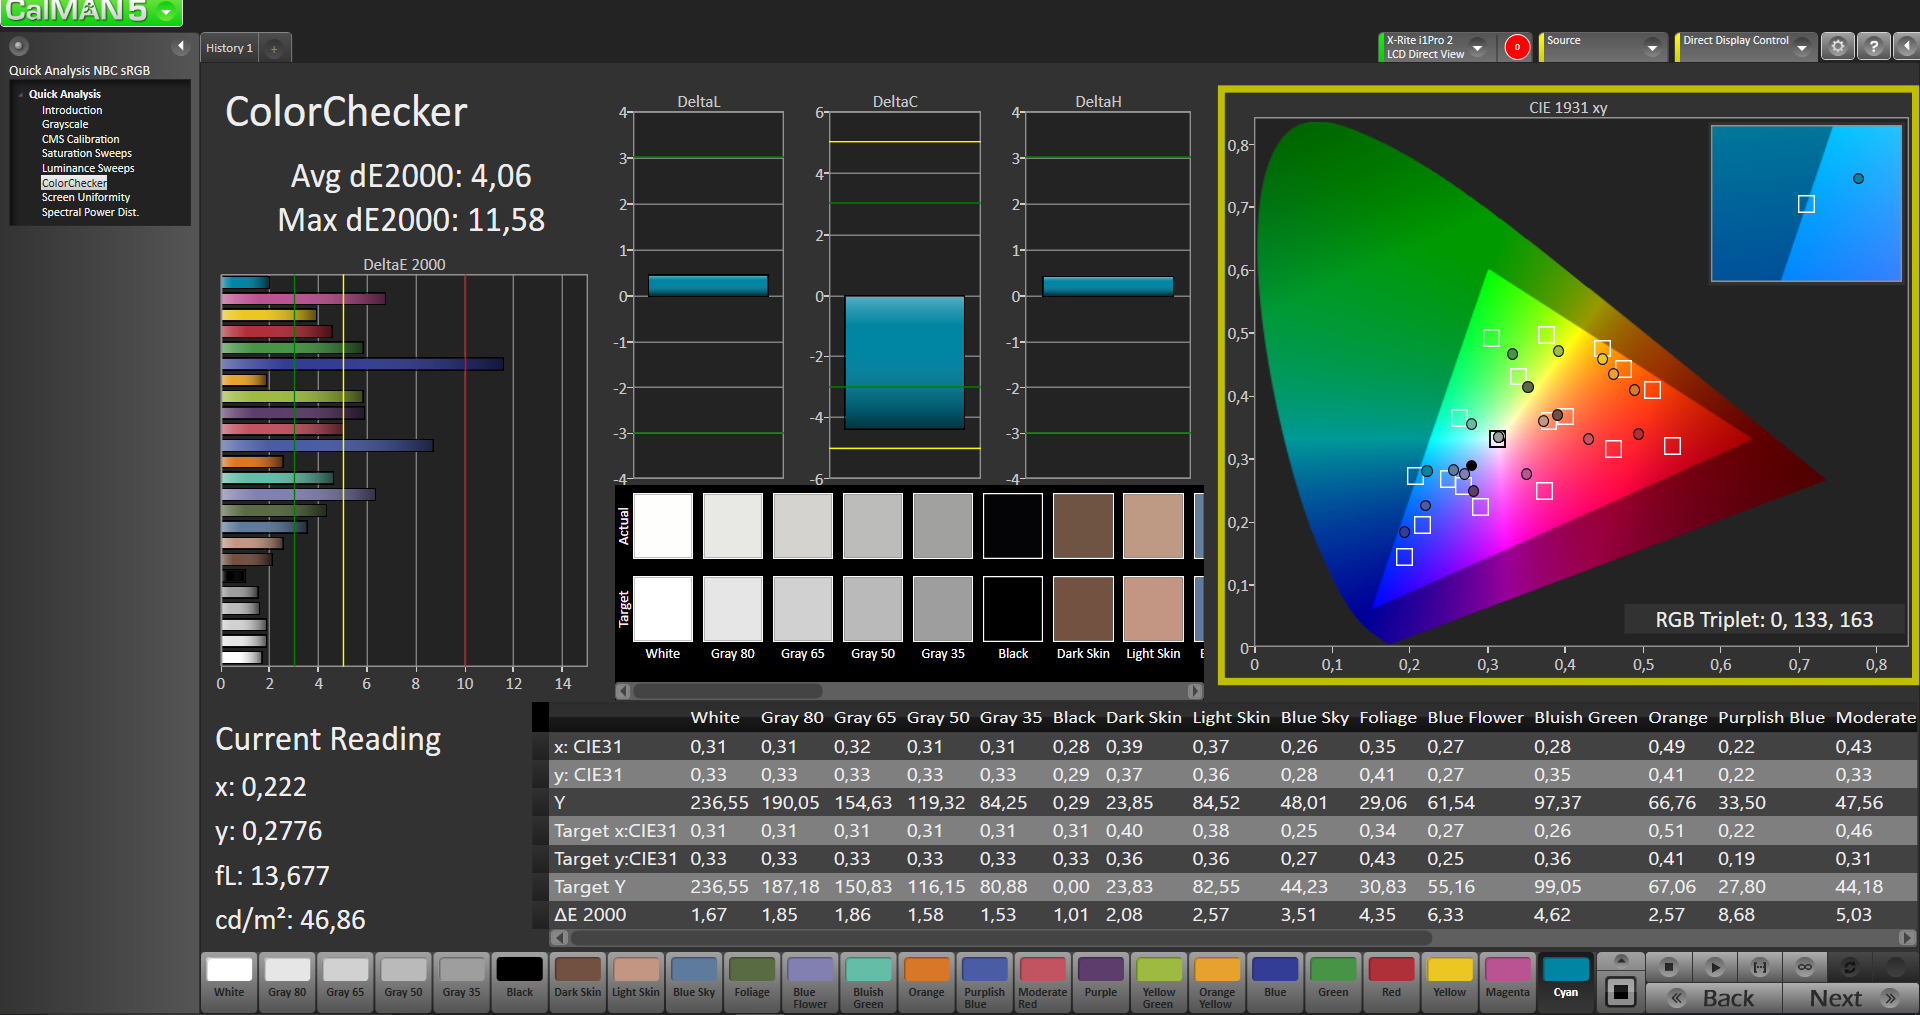Click the red meter status indicator
The width and height of the screenshot is (1920, 1015).
point(1516,47)
